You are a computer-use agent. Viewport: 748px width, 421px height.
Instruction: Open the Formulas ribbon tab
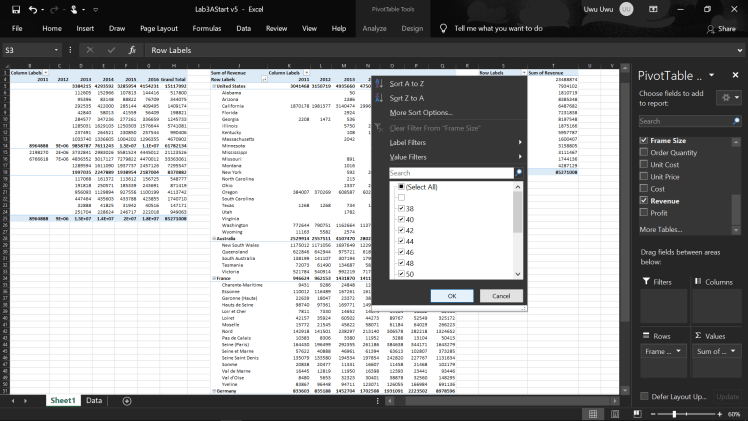coord(207,29)
